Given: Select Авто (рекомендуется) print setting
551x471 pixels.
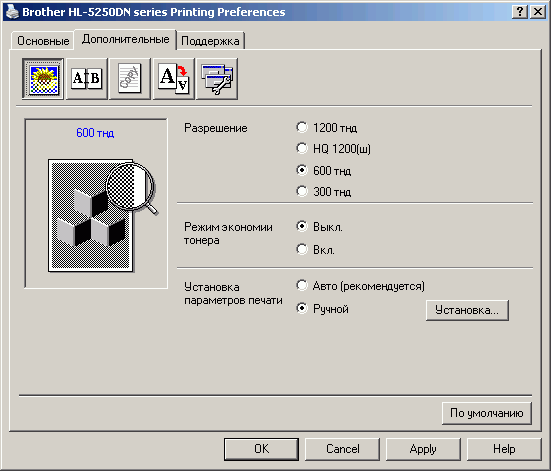Looking at the screenshot, I should tap(360, 286).
